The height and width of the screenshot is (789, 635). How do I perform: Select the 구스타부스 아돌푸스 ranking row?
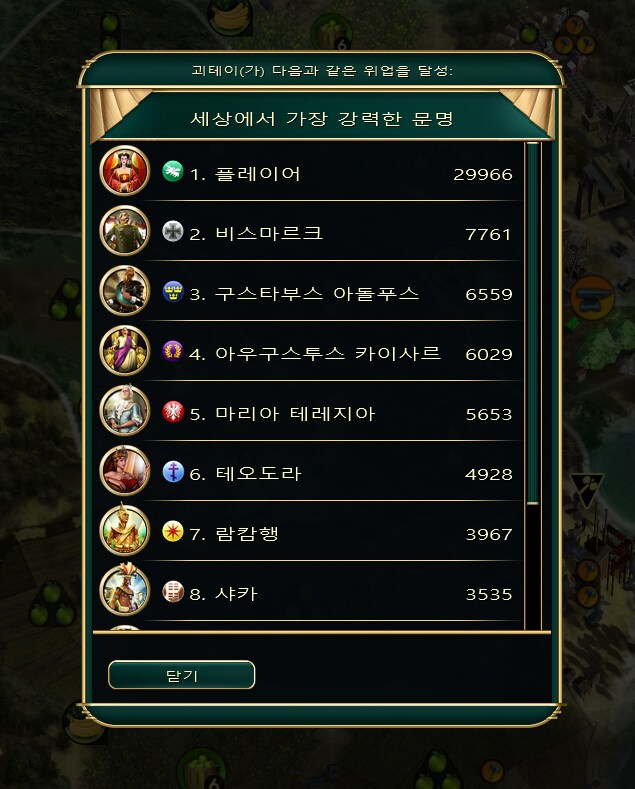308,291
